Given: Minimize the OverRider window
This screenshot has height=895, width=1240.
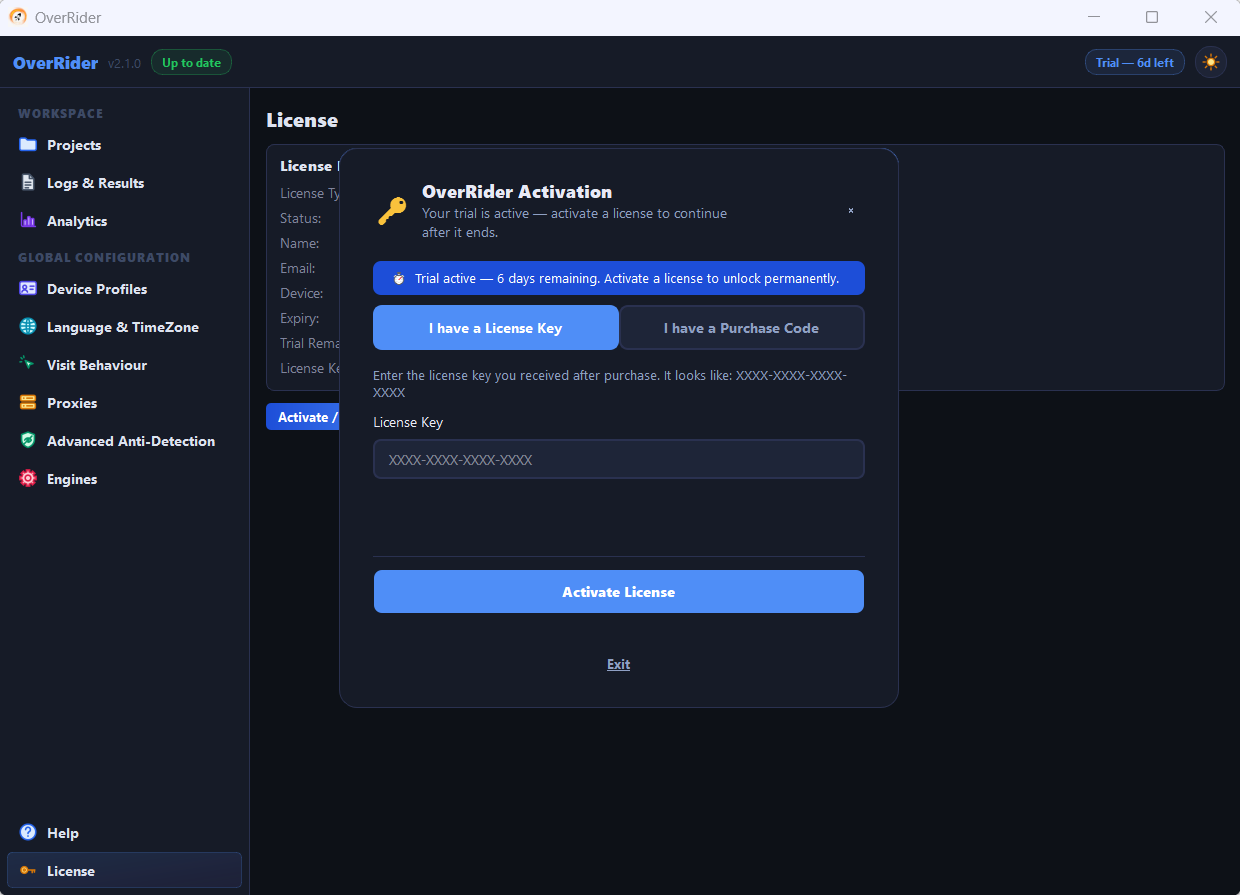Looking at the screenshot, I should (1094, 17).
